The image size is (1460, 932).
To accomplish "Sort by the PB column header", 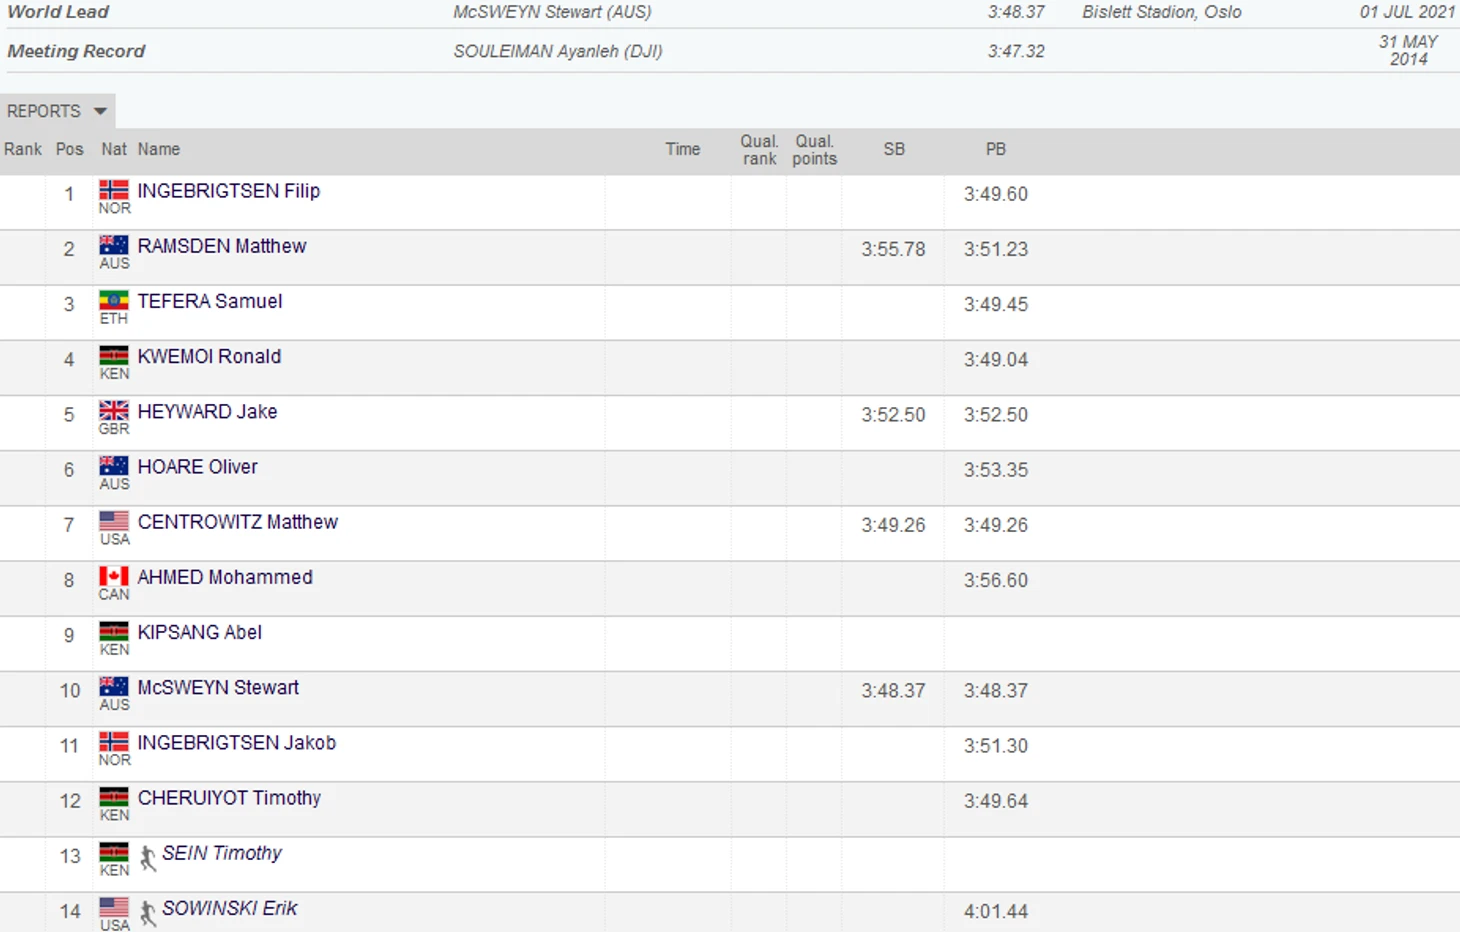I will click(995, 149).
